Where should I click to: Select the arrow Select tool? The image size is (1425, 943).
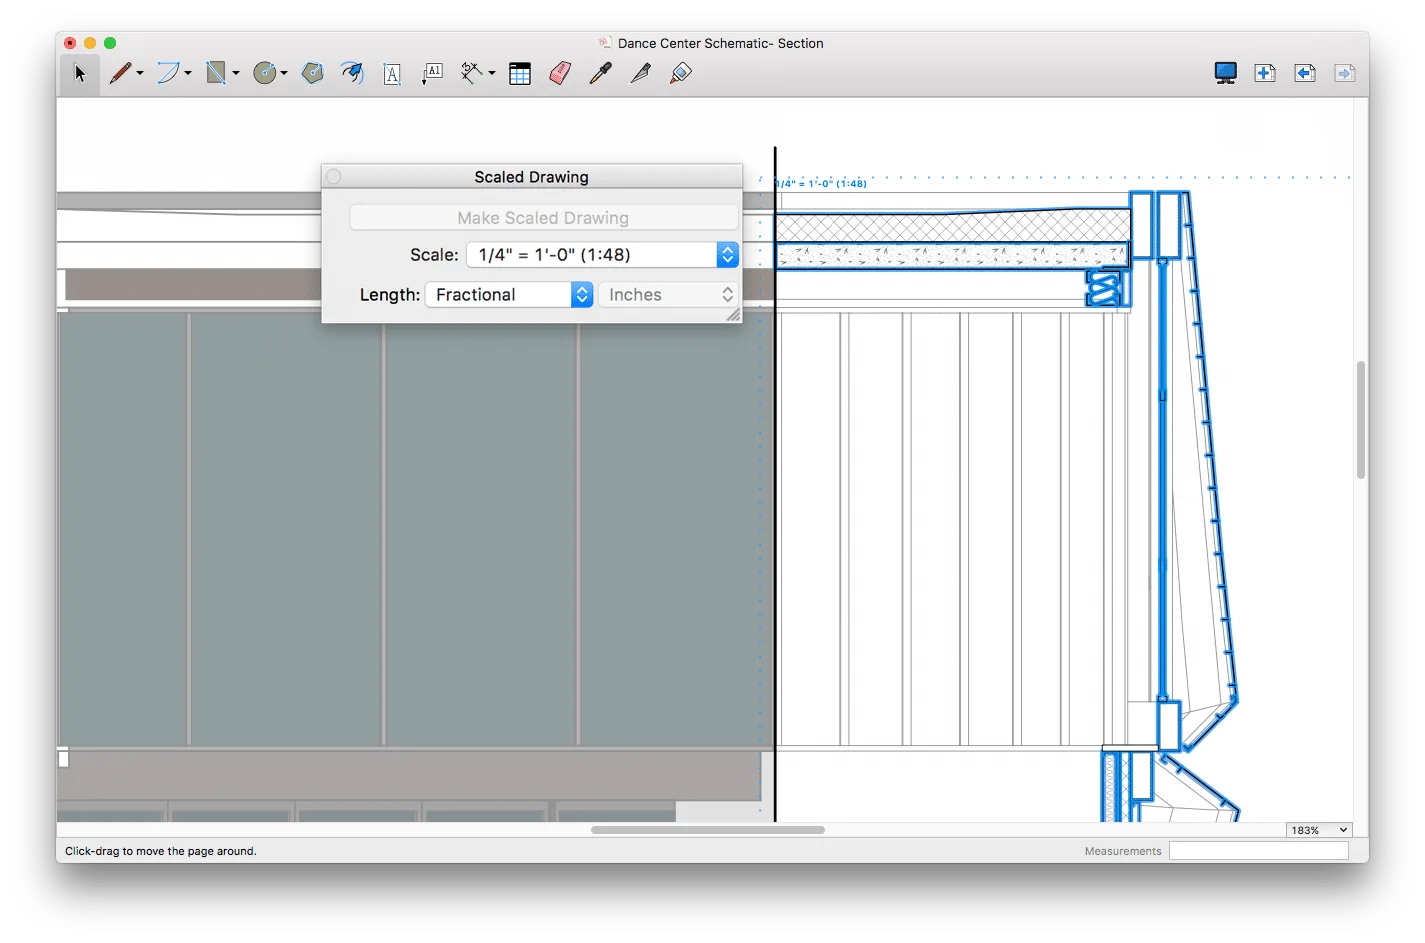[80, 73]
